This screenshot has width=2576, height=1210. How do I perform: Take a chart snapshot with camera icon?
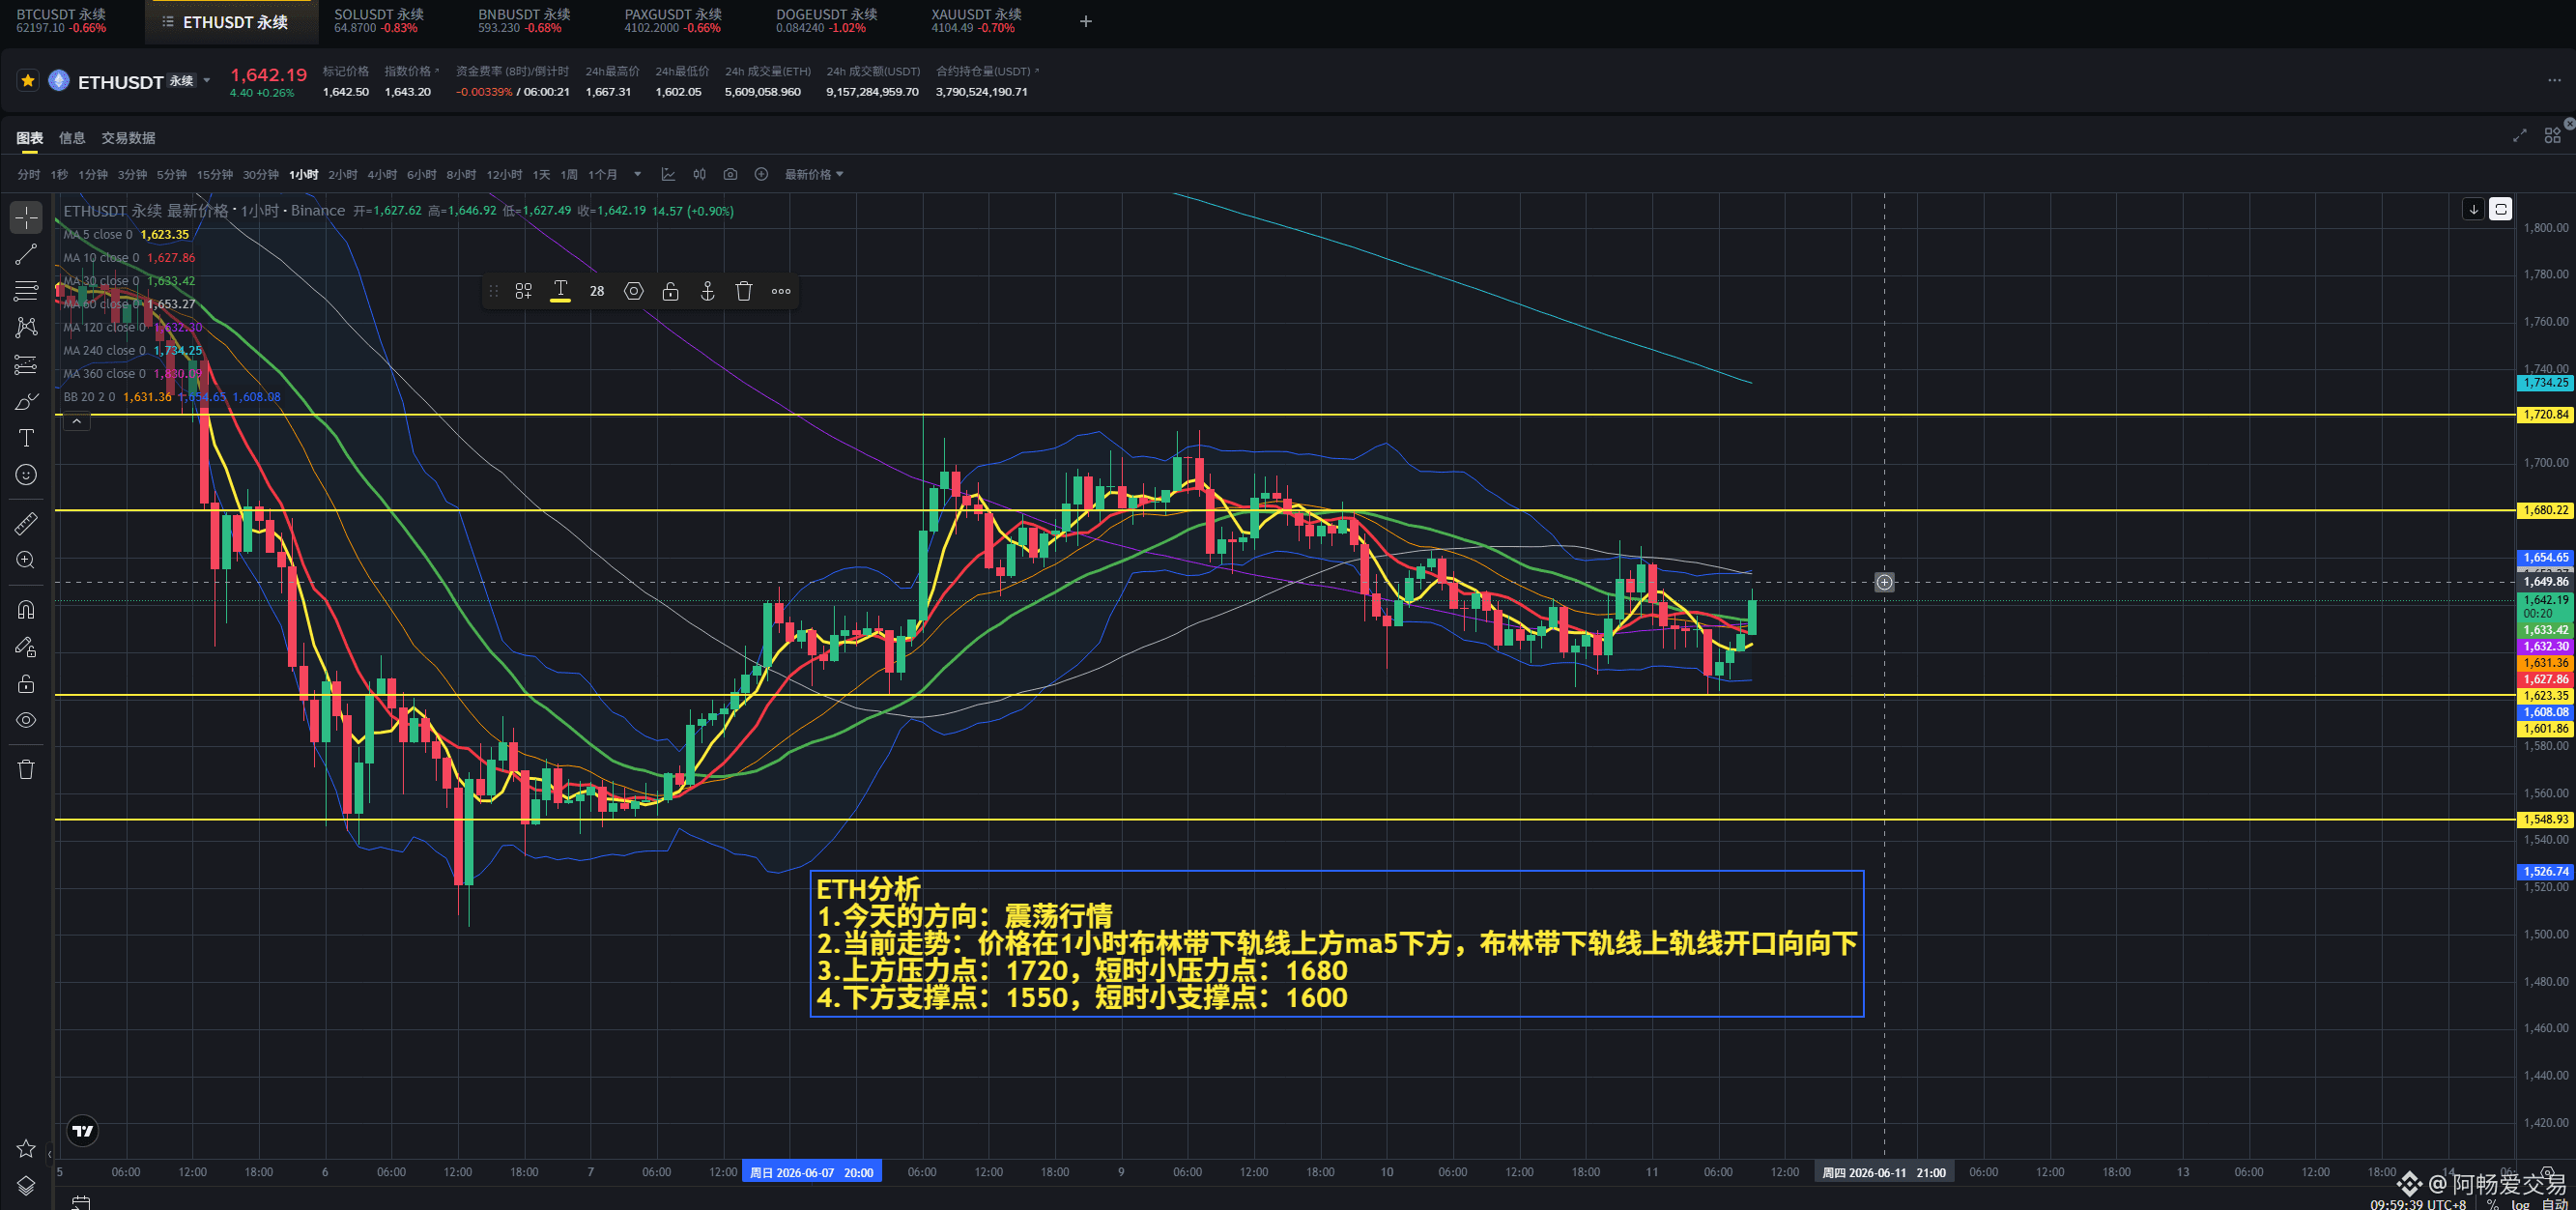(730, 174)
